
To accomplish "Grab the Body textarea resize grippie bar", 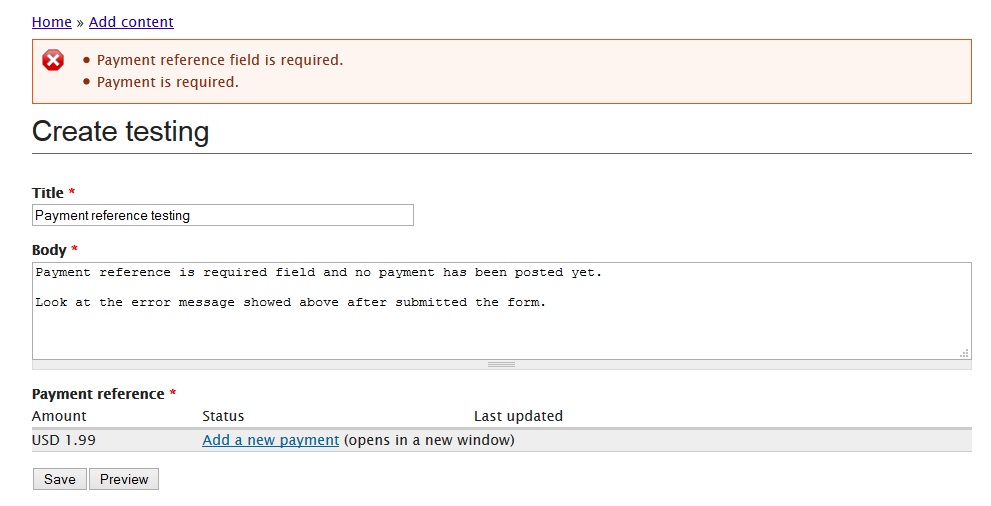I will [501, 365].
